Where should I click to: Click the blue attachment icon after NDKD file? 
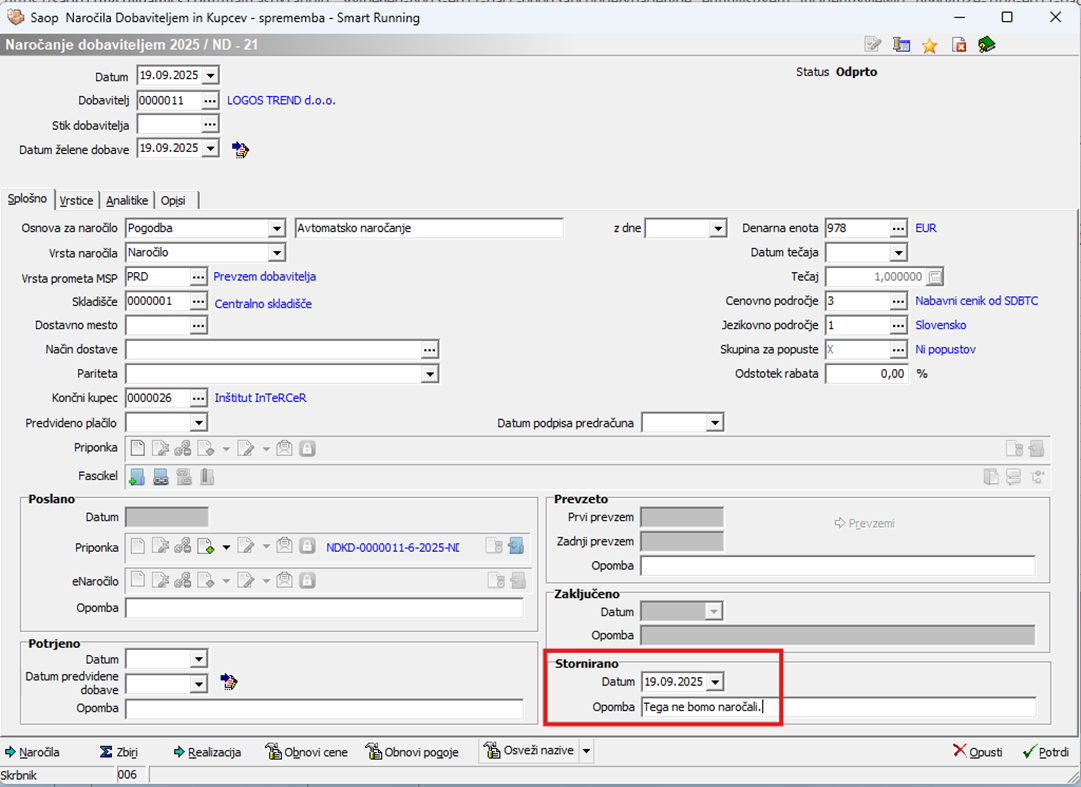click(516, 546)
